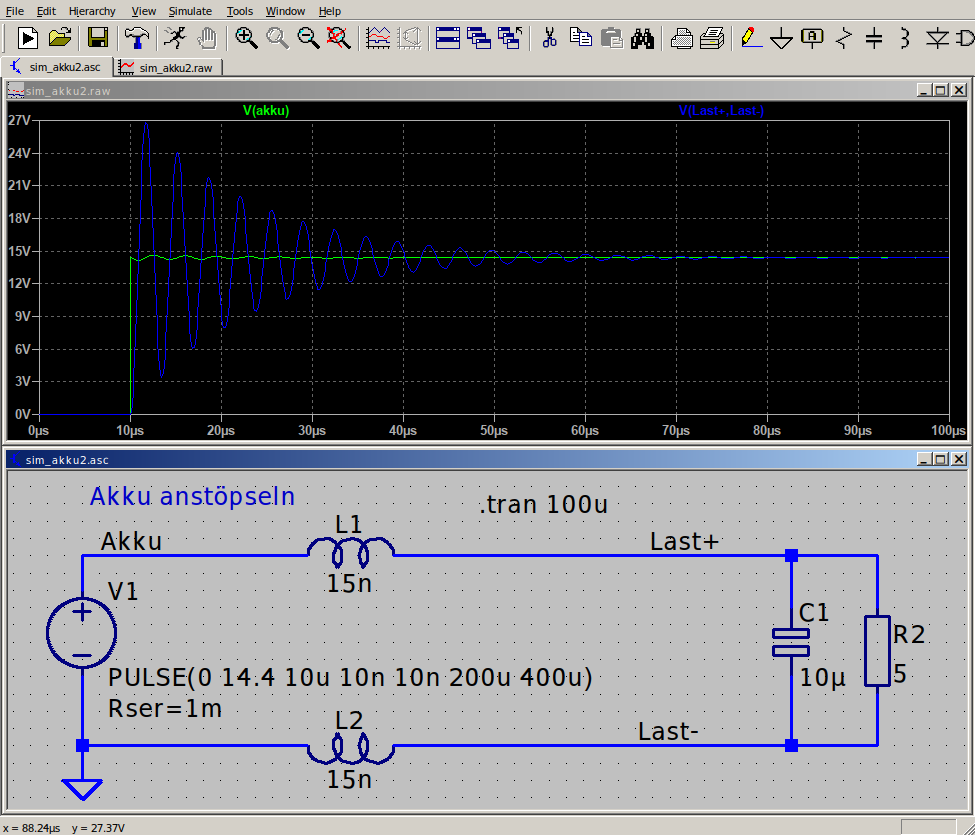Click the Print icon with paper sheet
975x835 pixels.
pos(713,38)
